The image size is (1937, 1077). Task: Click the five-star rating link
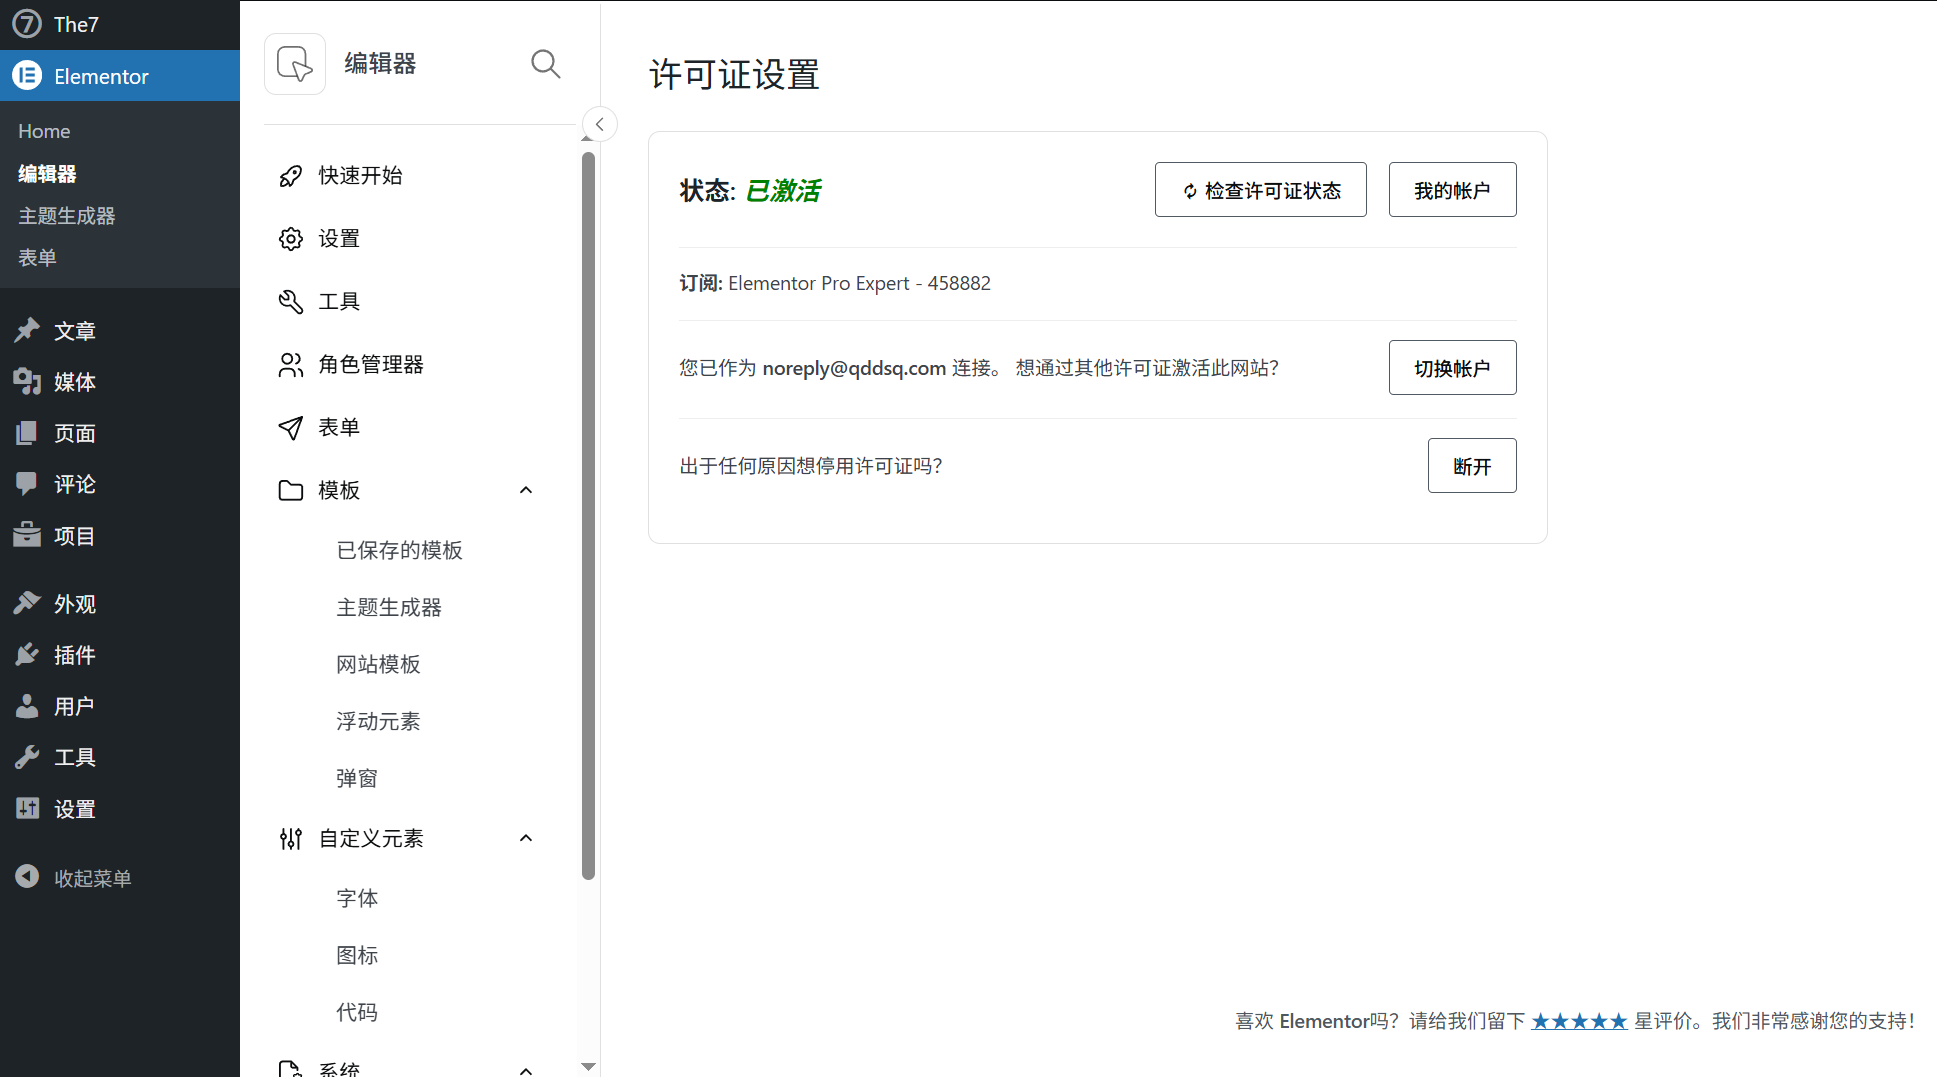[1580, 1021]
